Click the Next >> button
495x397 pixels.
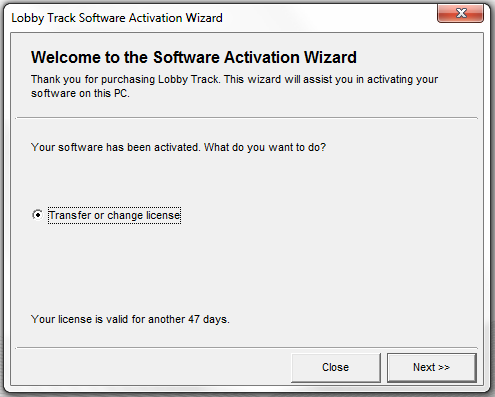click(432, 368)
